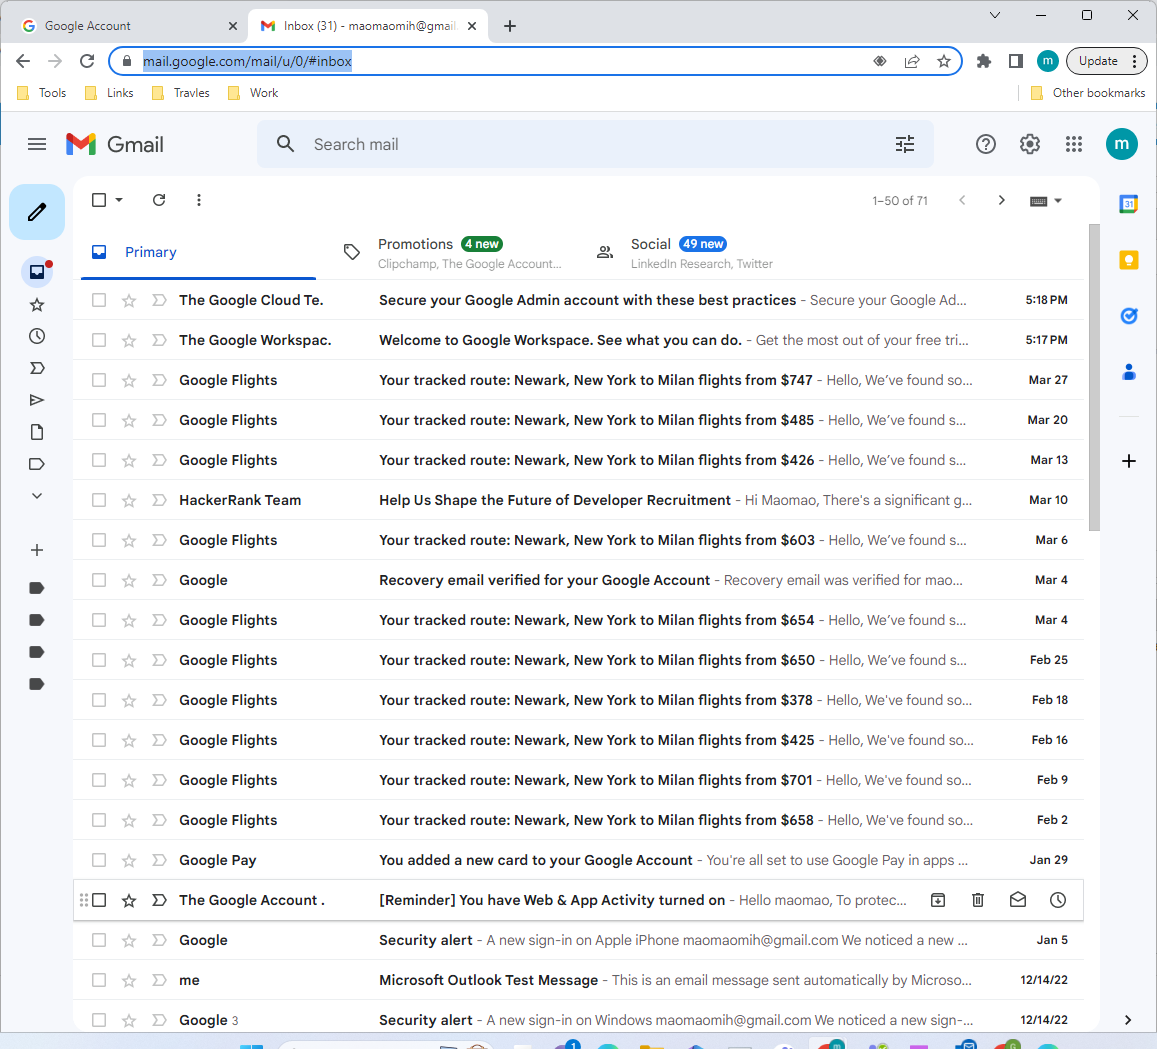Switch to the Primary tab
Image resolution: width=1157 pixels, height=1049 pixels.
(x=198, y=252)
